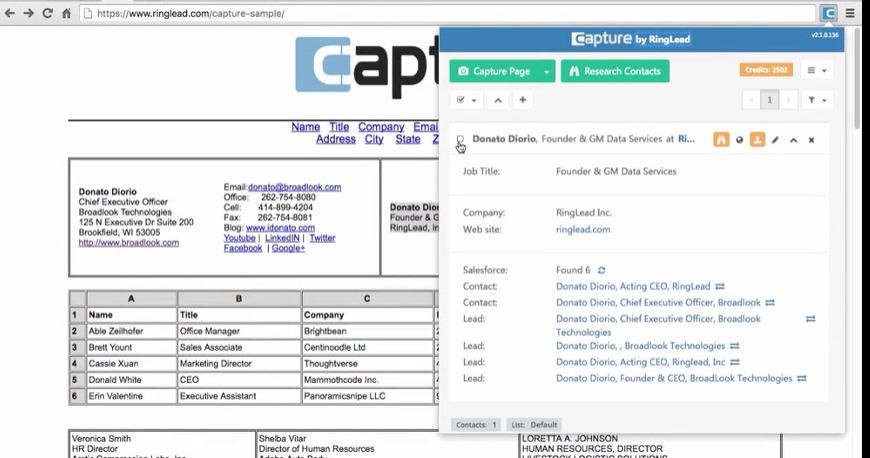This screenshot has width=870, height=458.
Task: Go to previous page of contacts
Action: [x=751, y=100]
